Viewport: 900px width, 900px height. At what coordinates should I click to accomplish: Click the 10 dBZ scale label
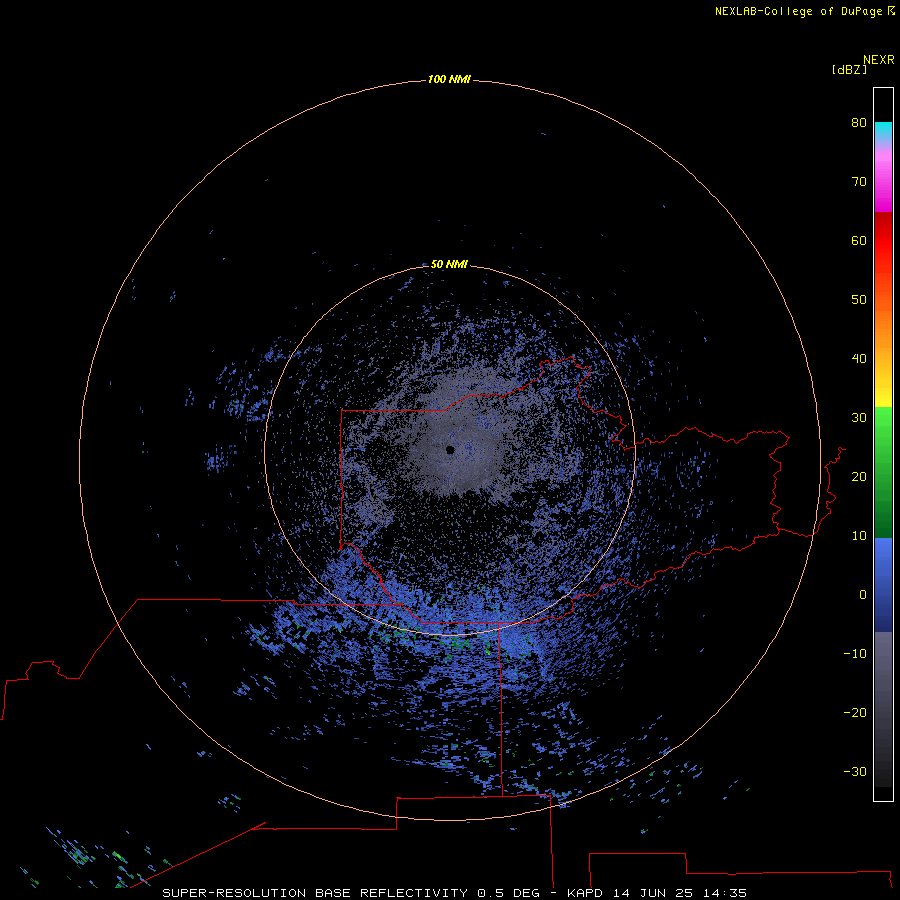point(859,536)
